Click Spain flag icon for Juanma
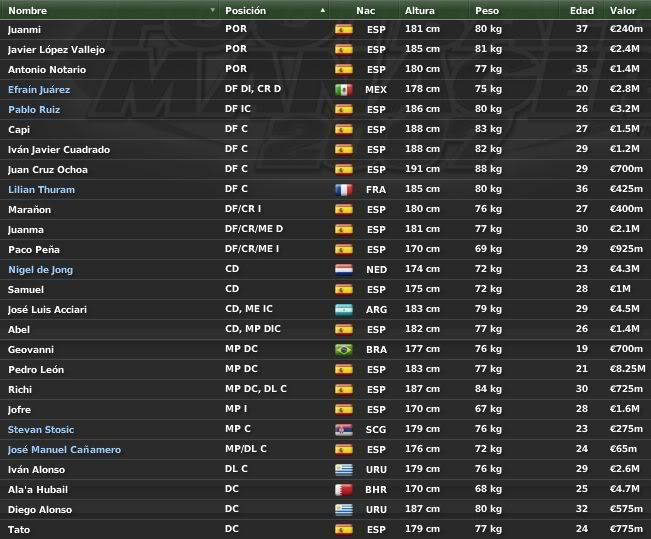Screen dimensions: 651x539 [344, 229]
